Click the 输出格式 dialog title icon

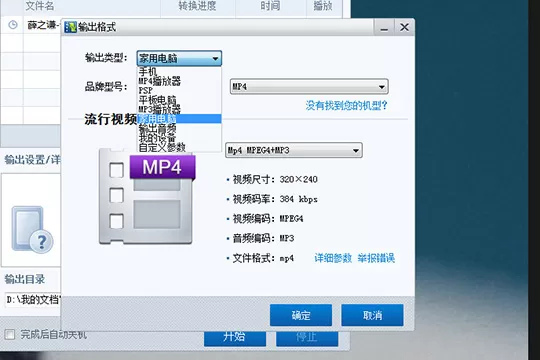[x=70, y=27]
